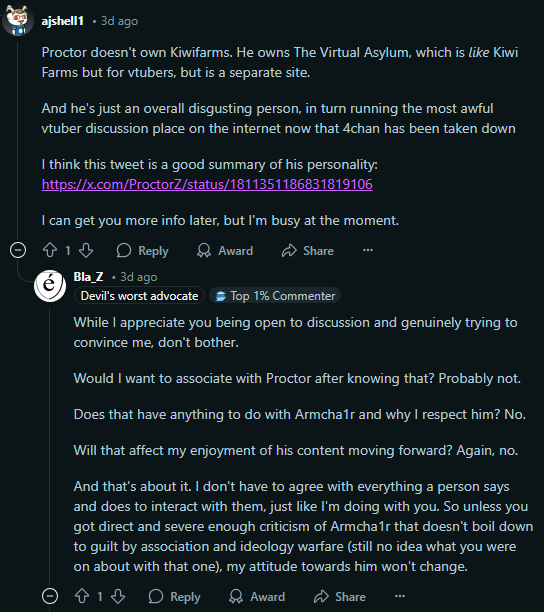Viewport: 544px width, 612px height.
Task: Downvote ajshell1's comment
Action: [x=86, y=250]
